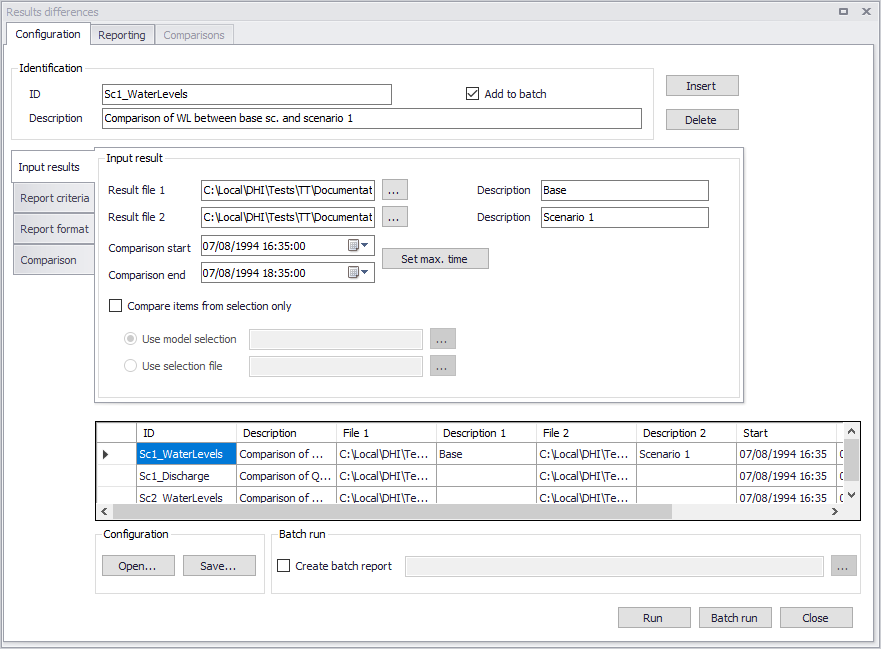
Task: Click the File 1 column header
Action: 386,433
